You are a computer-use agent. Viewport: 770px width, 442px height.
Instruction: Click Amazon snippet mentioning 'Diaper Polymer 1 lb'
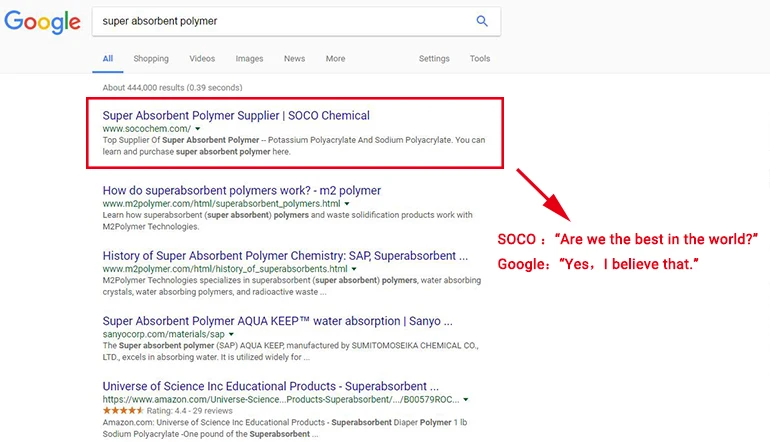tap(285, 428)
